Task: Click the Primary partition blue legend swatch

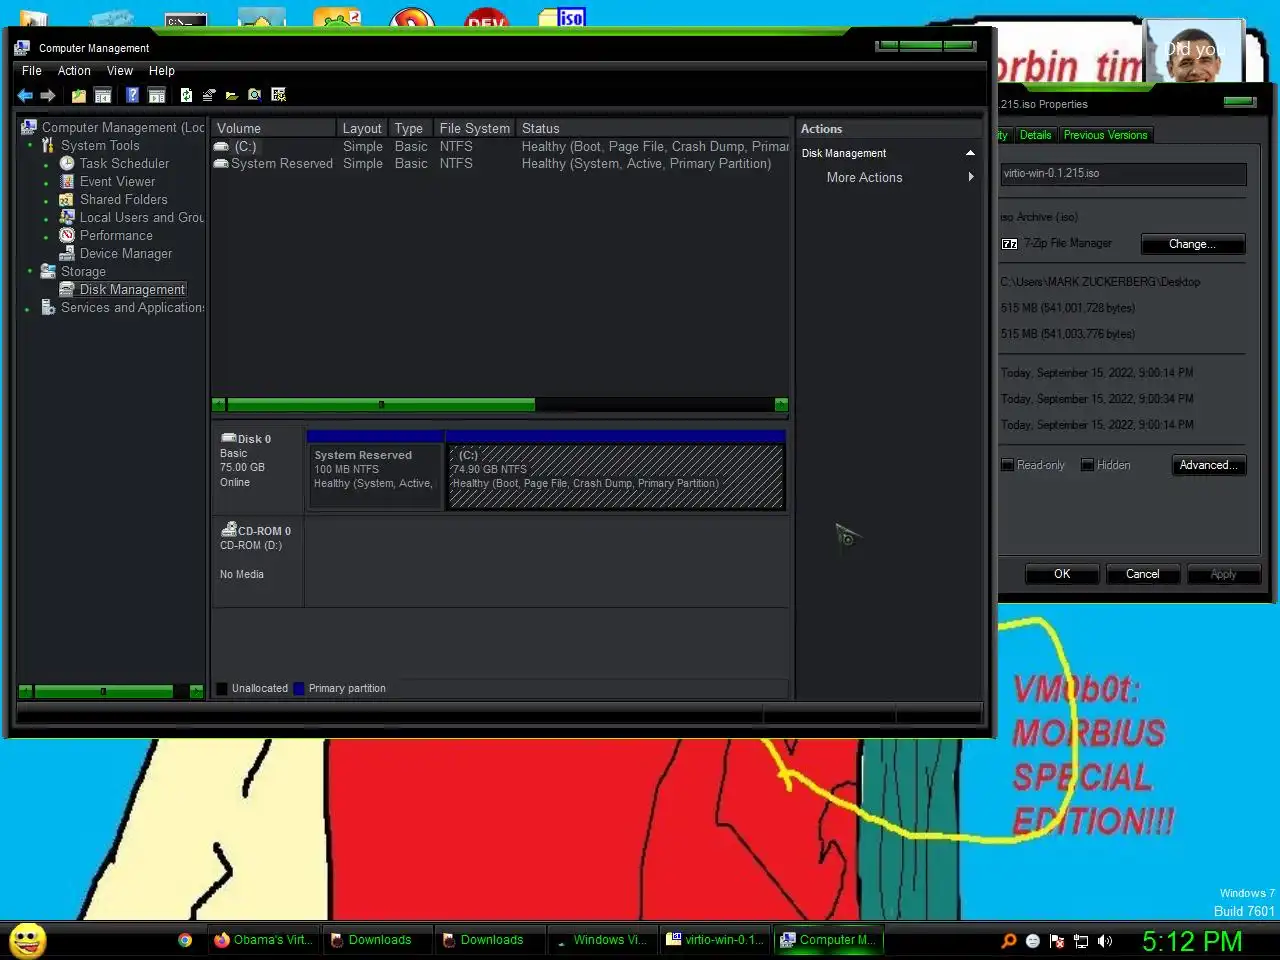Action: tap(299, 688)
